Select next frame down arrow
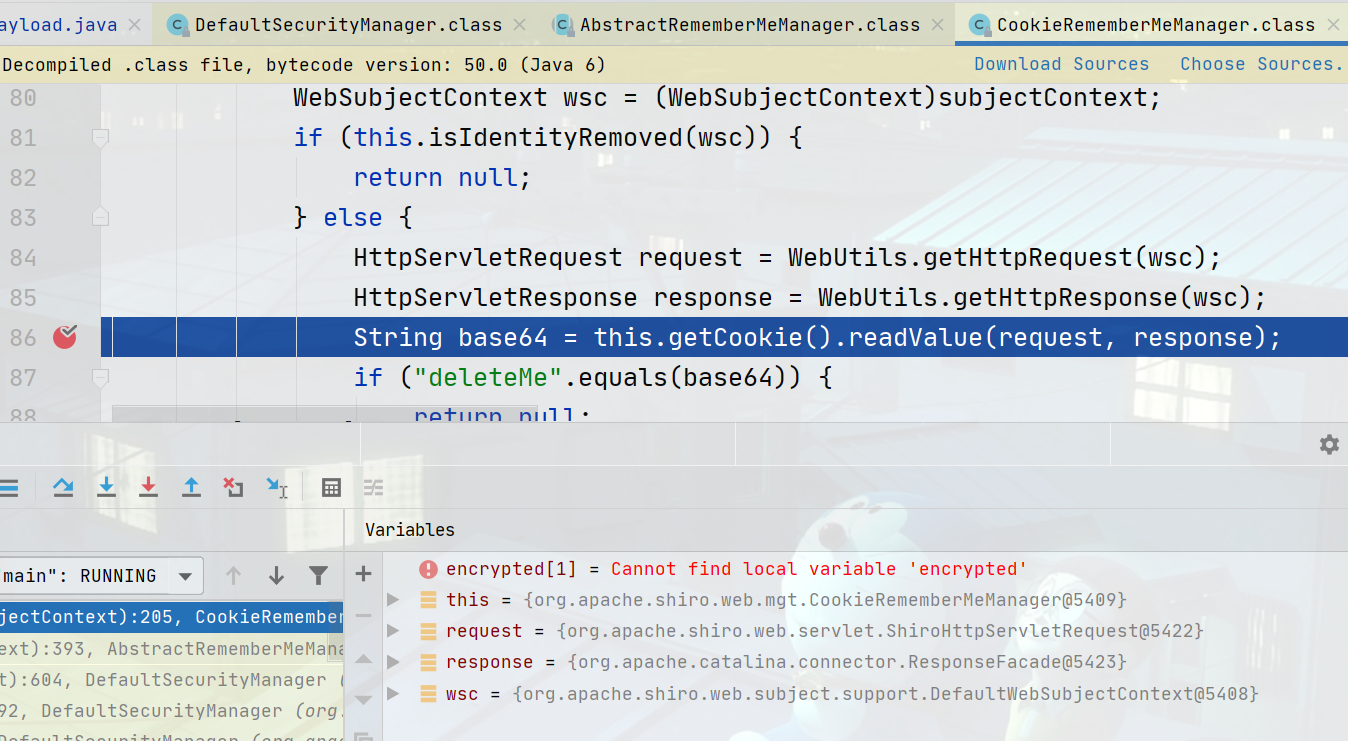This screenshot has width=1348, height=741. coord(276,576)
